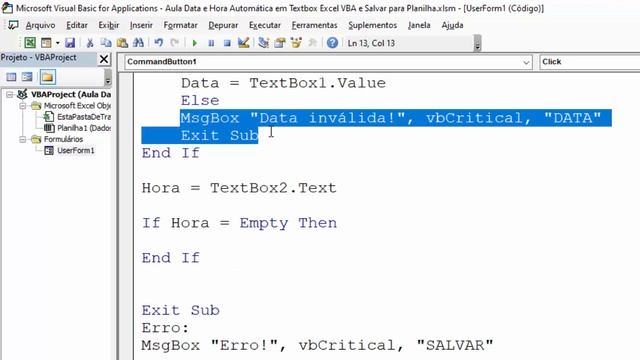Click the code margin indicator bar

(x=126, y=216)
